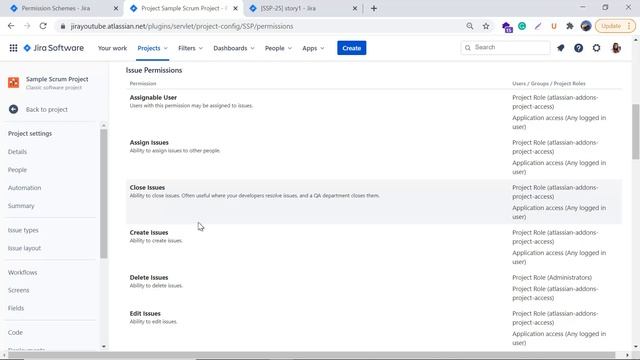Open the Chrome three-dot menu
Screen dimensions: 640x360
point(629,26)
